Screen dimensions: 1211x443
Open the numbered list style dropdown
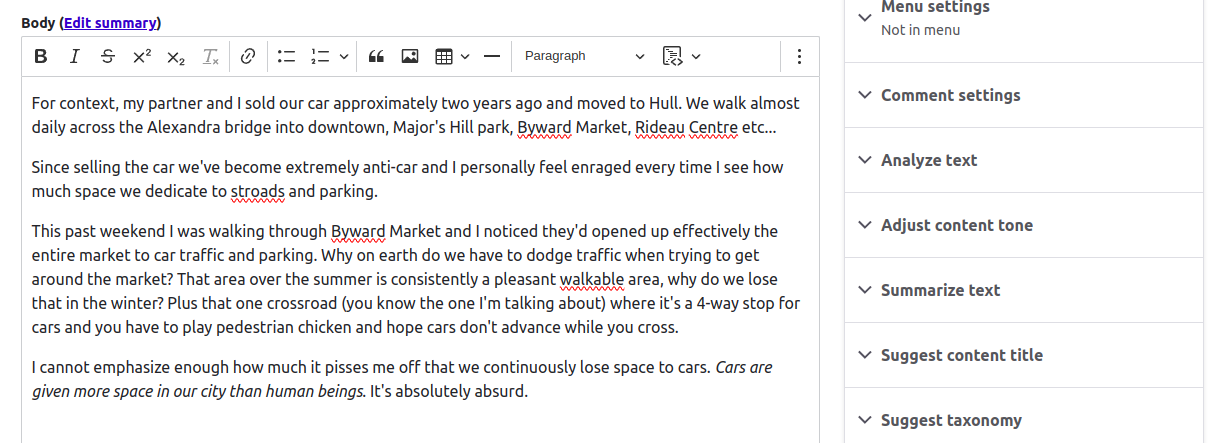tap(343, 57)
